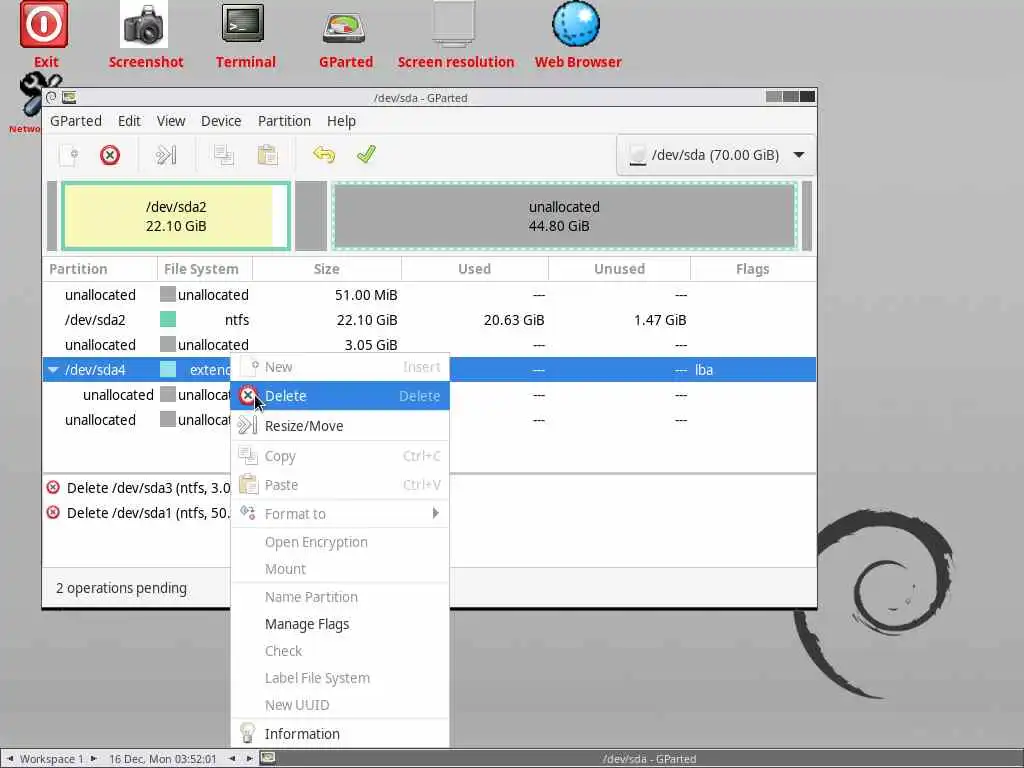1024x768 pixels.
Task: Click the small gray unallocated block before sda2
Action: point(52,216)
